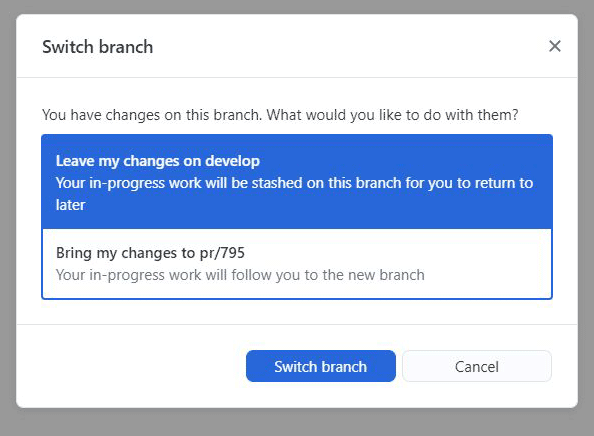594x436 pixels.
Task: Click the 'develop' branch name in the option
Action: point(232,161)
